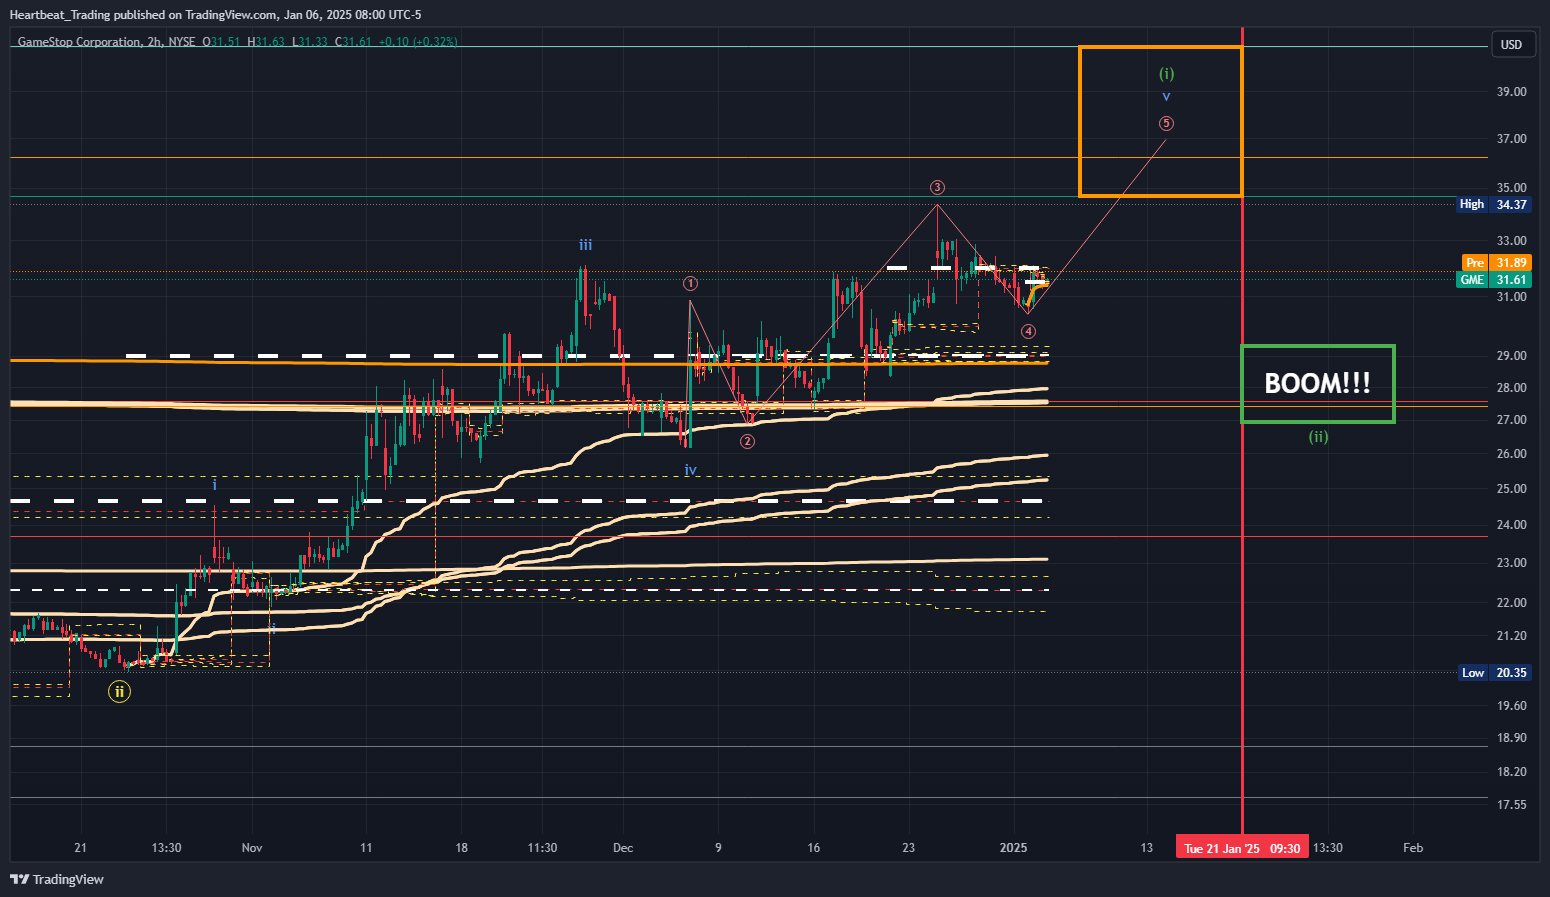The image size is (1550, 897).
Task: Click the Feb label on time axis
Action: pyautogui.click(x=1413, y=848)
